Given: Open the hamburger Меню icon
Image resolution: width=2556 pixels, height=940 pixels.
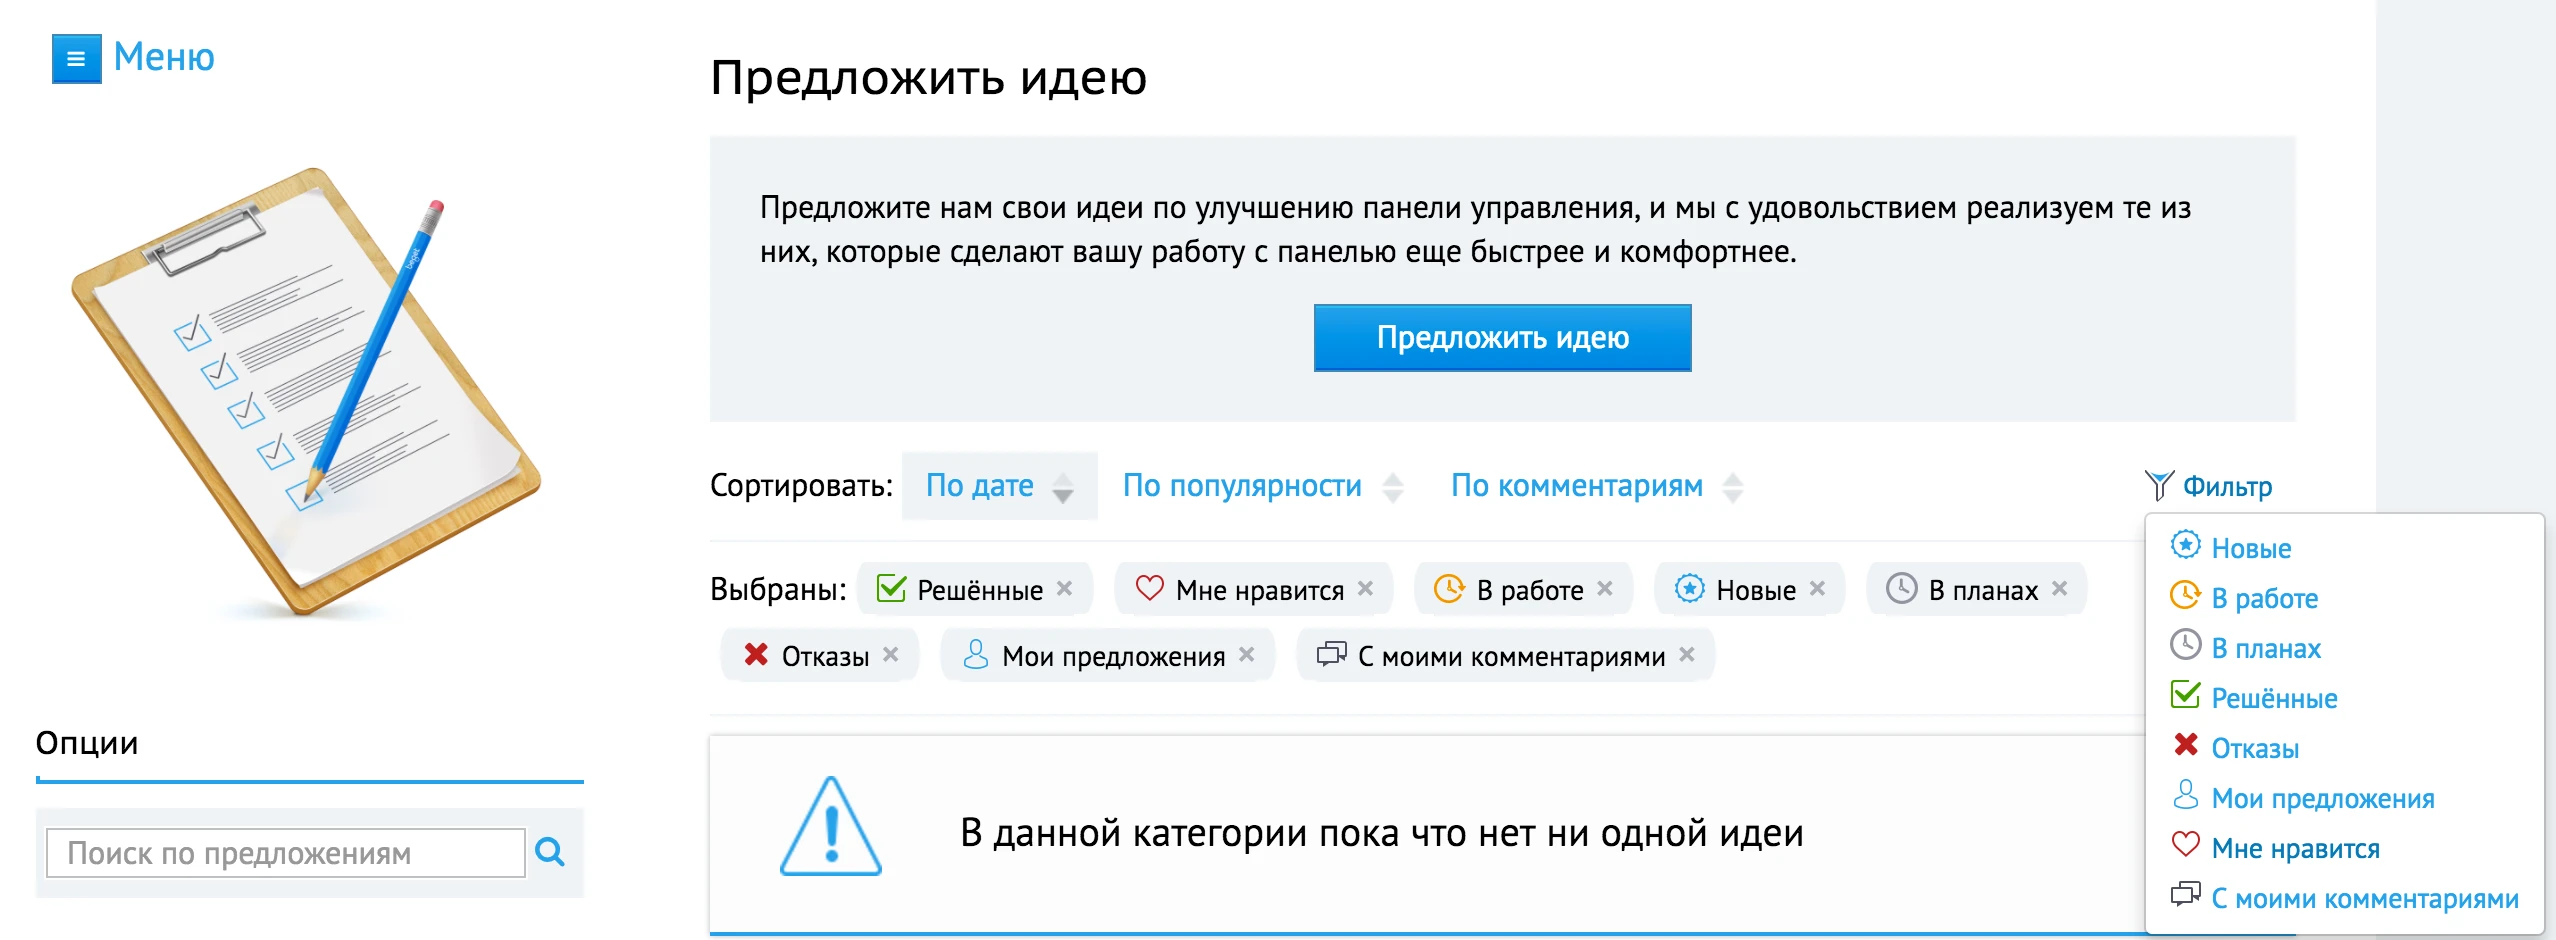Looking at the screenshot, I should [x=75, y=59].
